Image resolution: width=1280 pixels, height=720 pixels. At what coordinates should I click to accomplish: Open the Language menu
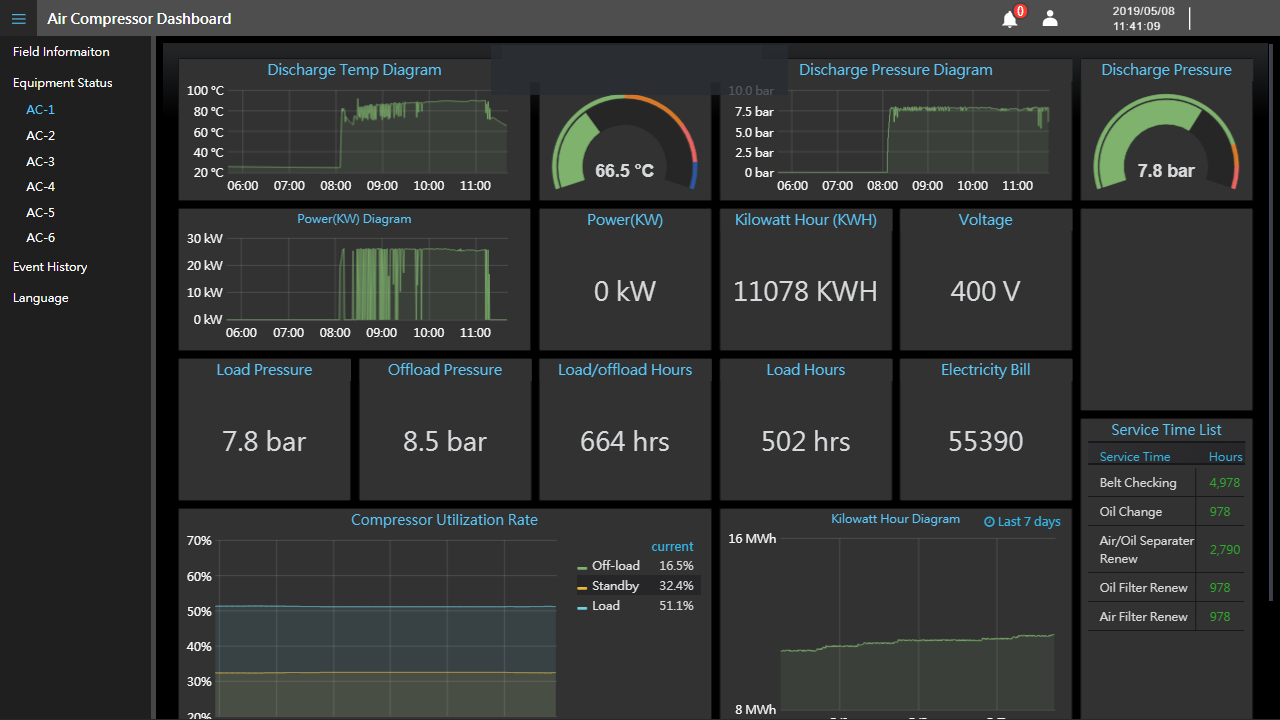[41, 298]
